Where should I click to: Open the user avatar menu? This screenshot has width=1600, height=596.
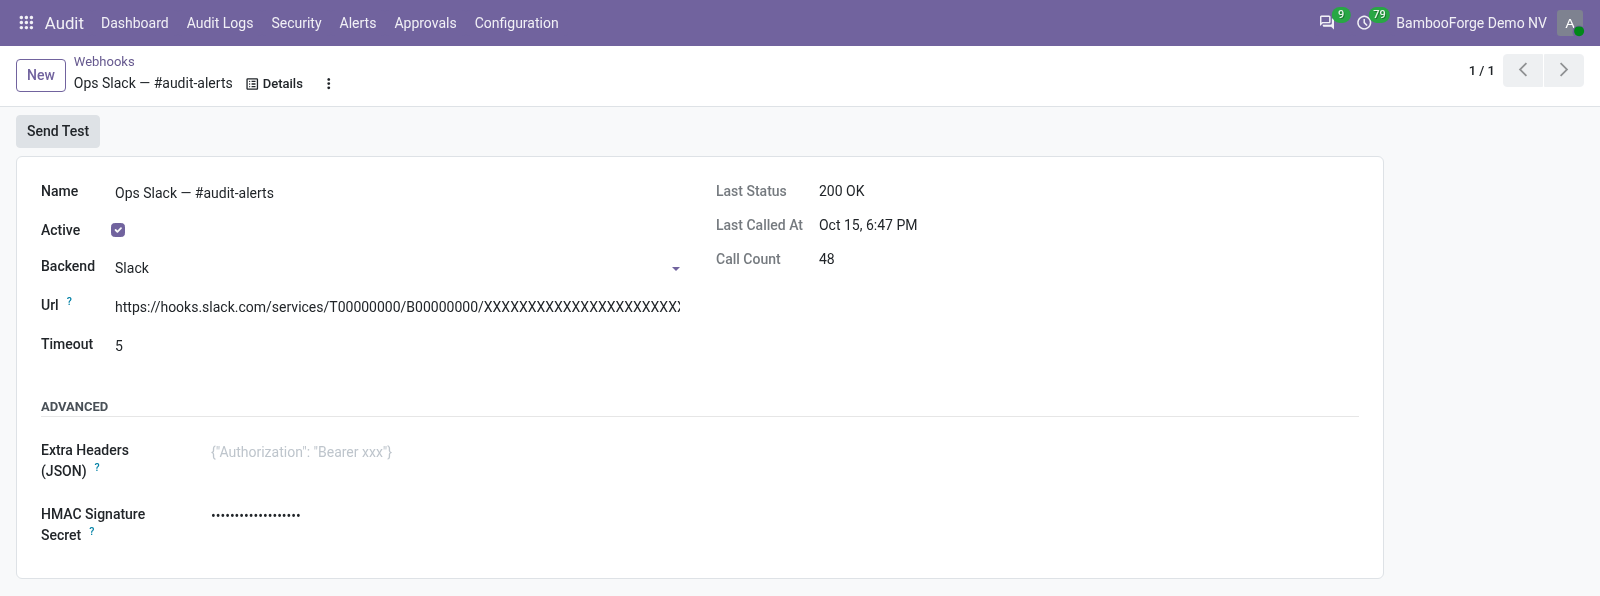point(1570,23)
